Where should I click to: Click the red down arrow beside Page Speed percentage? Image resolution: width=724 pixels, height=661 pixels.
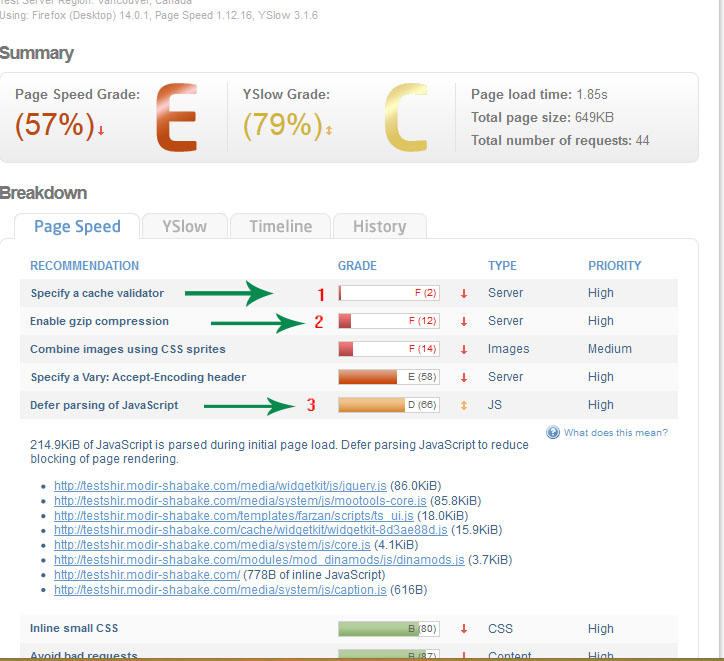[101, 130]
